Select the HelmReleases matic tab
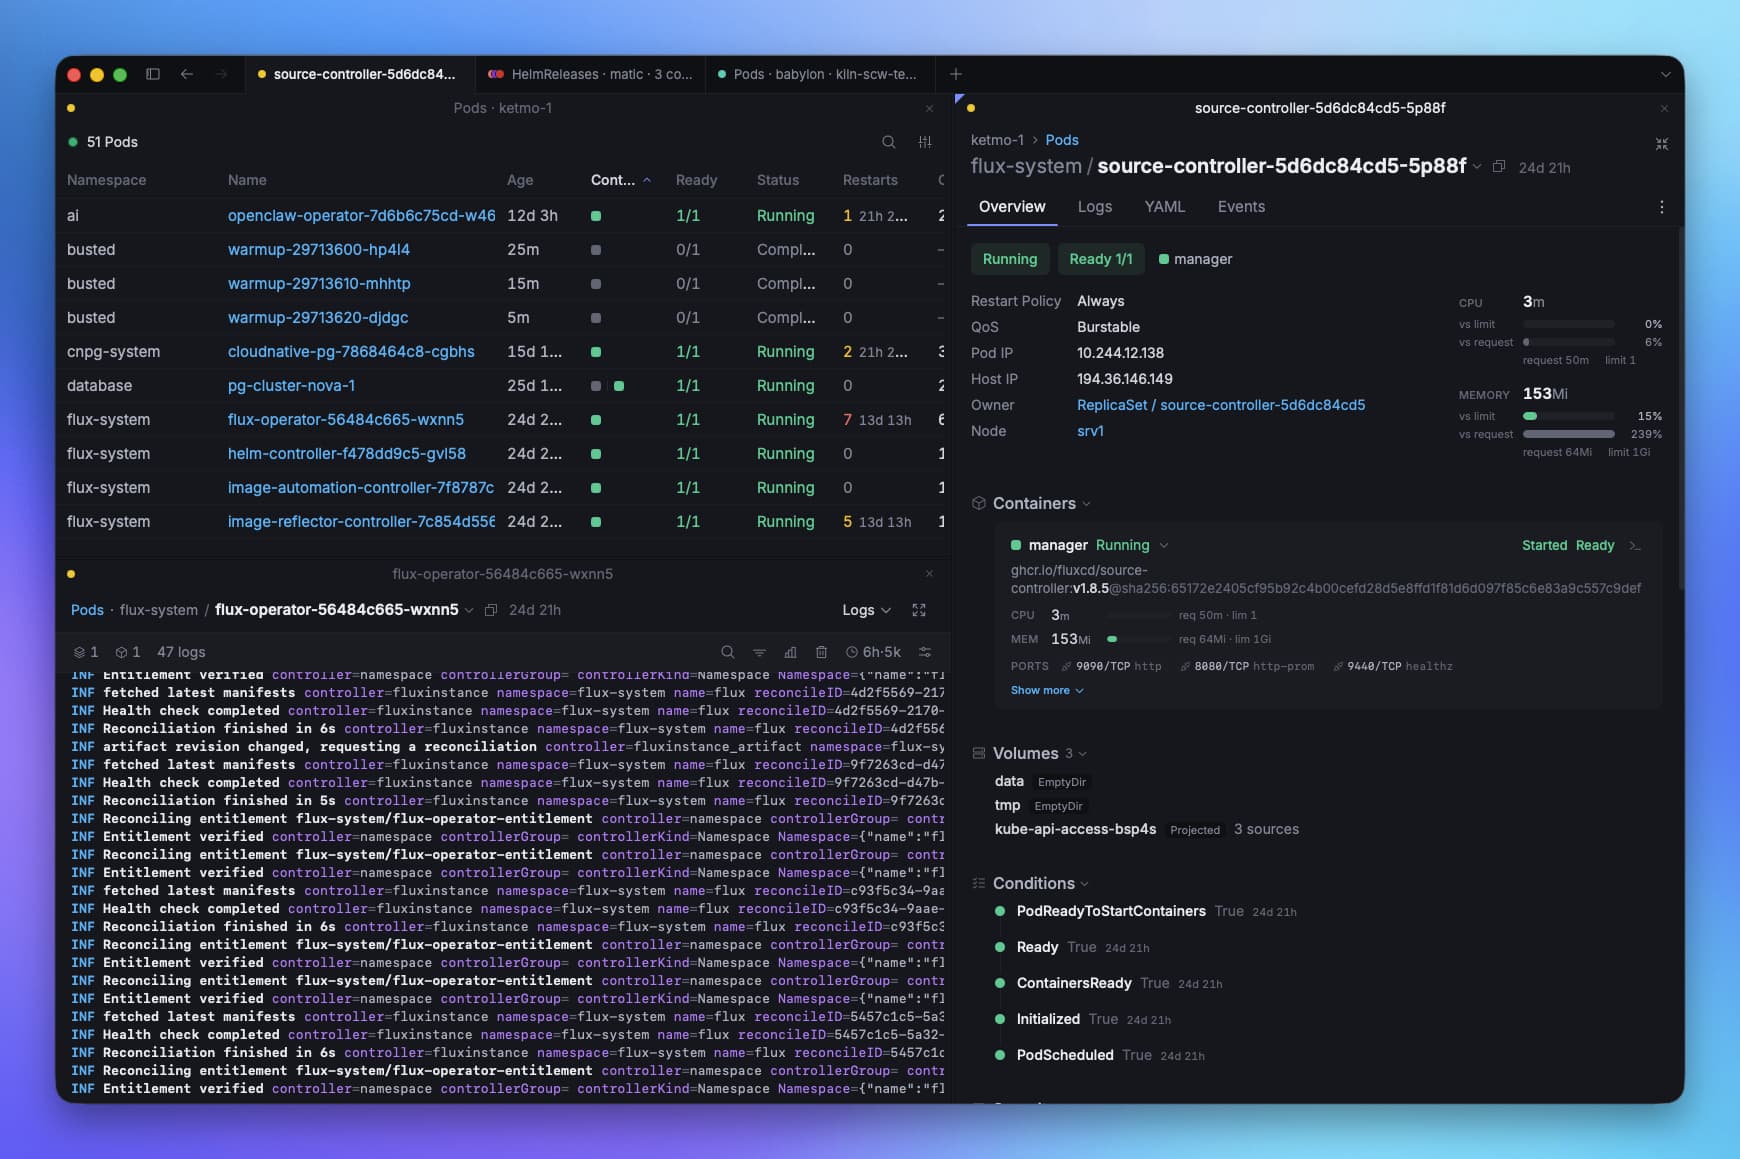Viewport: 1740px width, 1159px height. 590,74
